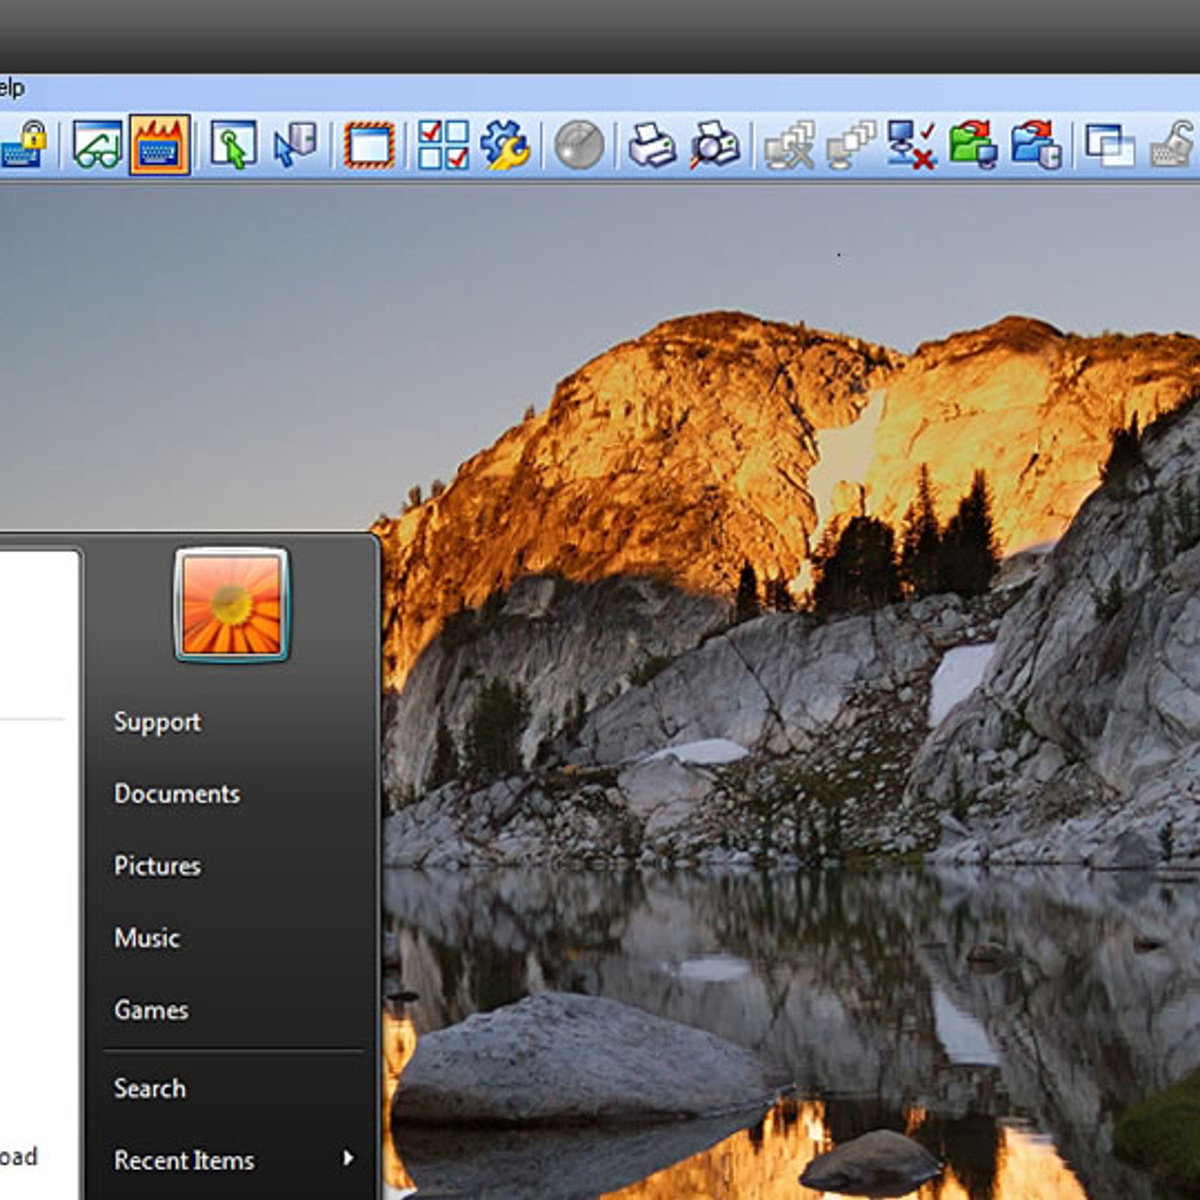This screenshot has width=1200, height=1200.
Task: Click the green cursor window icon
Action: click(x=233, y=146)
